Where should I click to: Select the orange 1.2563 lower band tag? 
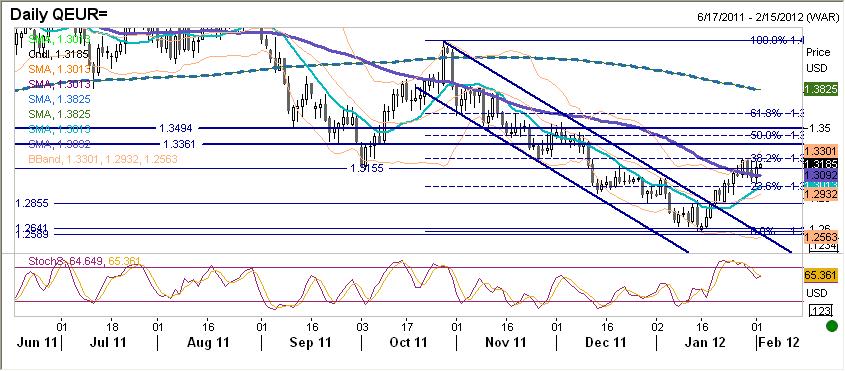pyautogui.click(x=820, y=237)
